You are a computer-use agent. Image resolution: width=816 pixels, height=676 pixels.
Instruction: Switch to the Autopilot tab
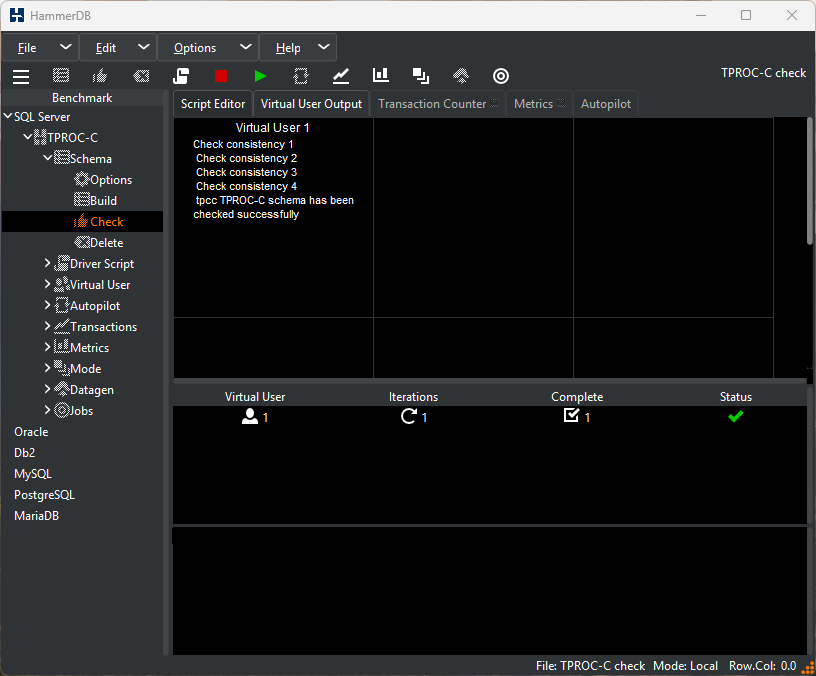pos(606,104)
